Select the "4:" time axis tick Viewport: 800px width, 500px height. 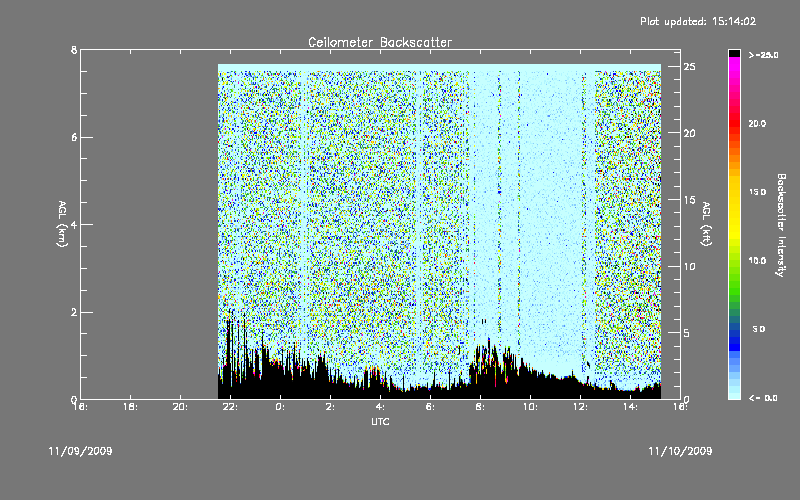[x=380, y=407]
